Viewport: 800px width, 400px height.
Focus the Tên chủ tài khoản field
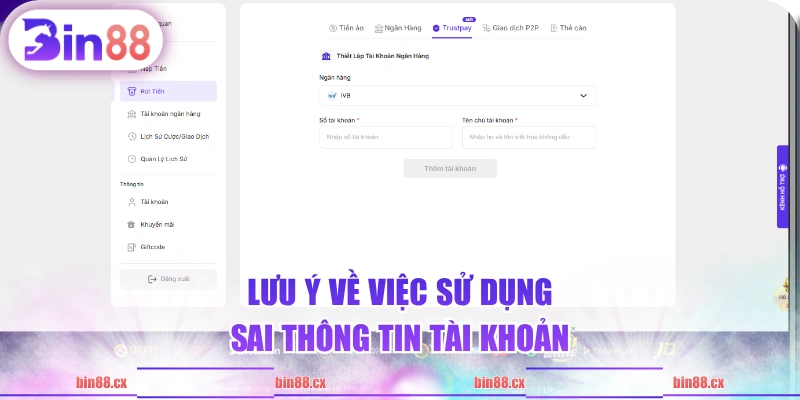pyautogui.click(x=529, y=137)
